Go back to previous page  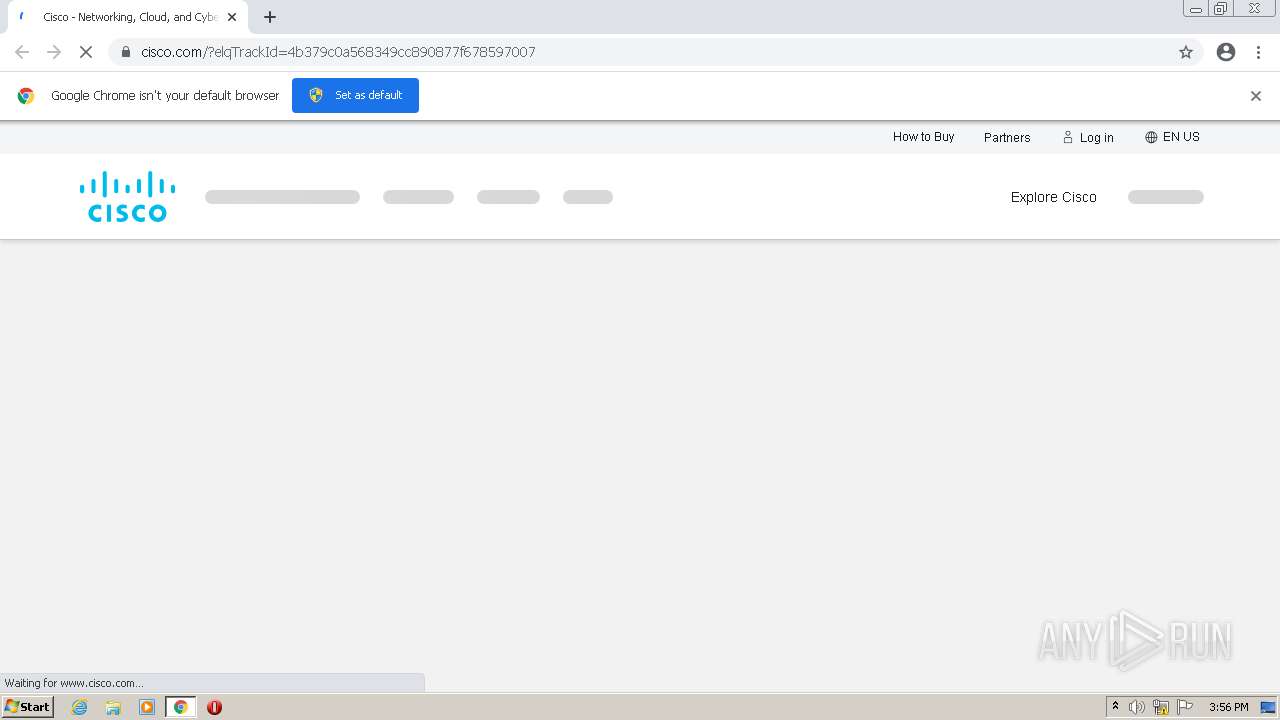point(22,52)
